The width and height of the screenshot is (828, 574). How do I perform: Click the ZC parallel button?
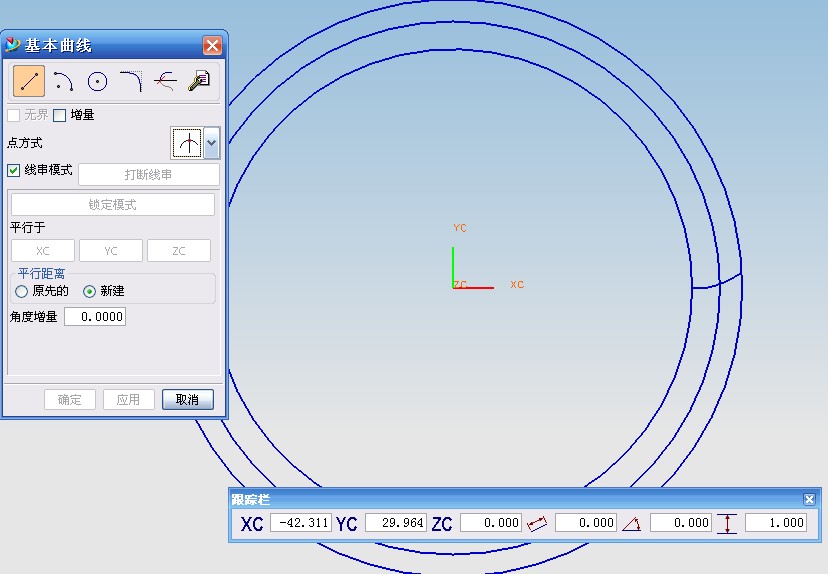click(178, 250)
